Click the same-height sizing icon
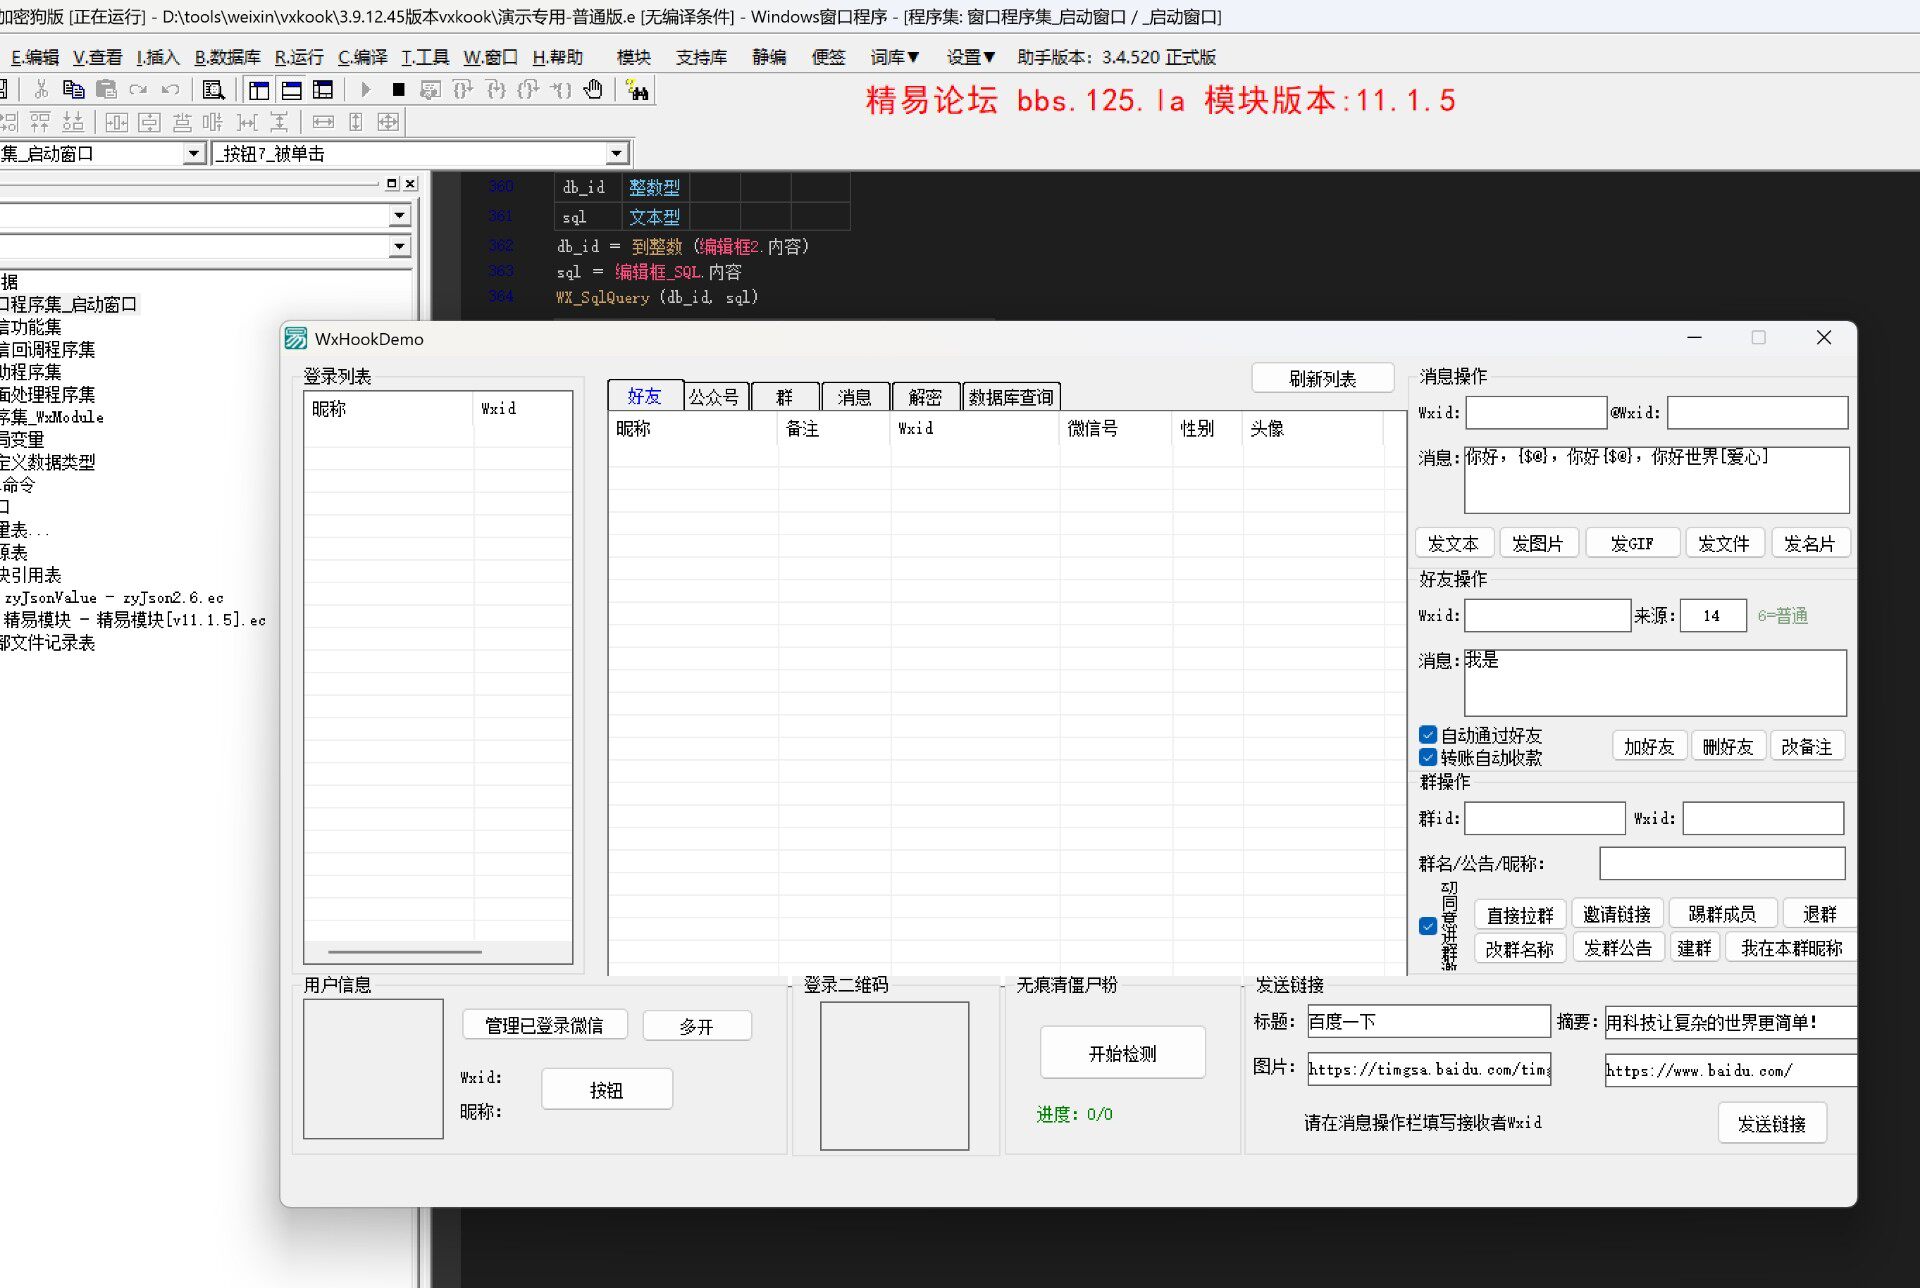 pos(355,122)
